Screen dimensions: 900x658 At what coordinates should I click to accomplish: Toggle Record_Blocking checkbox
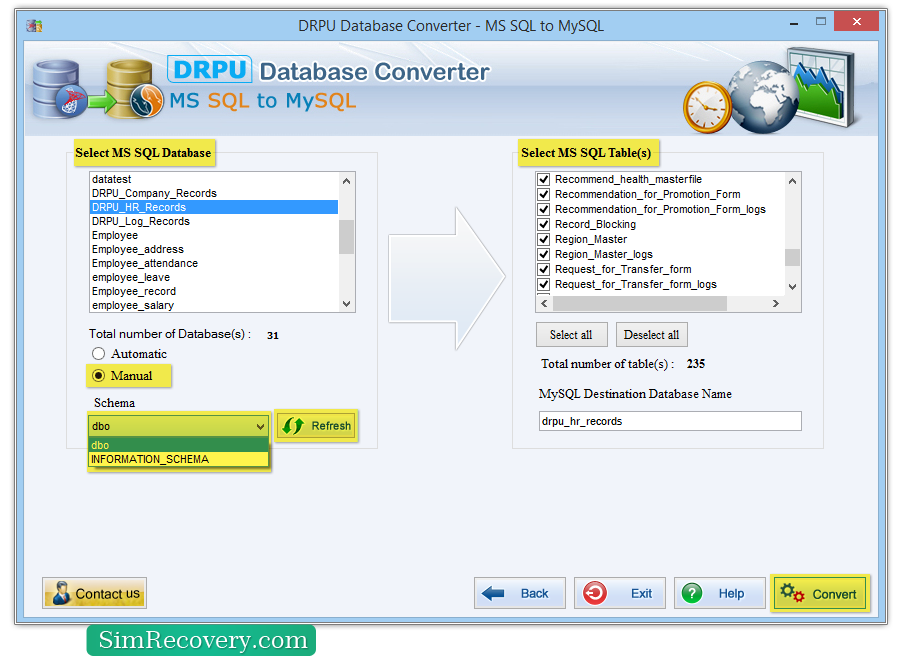[x=544, y=224]
